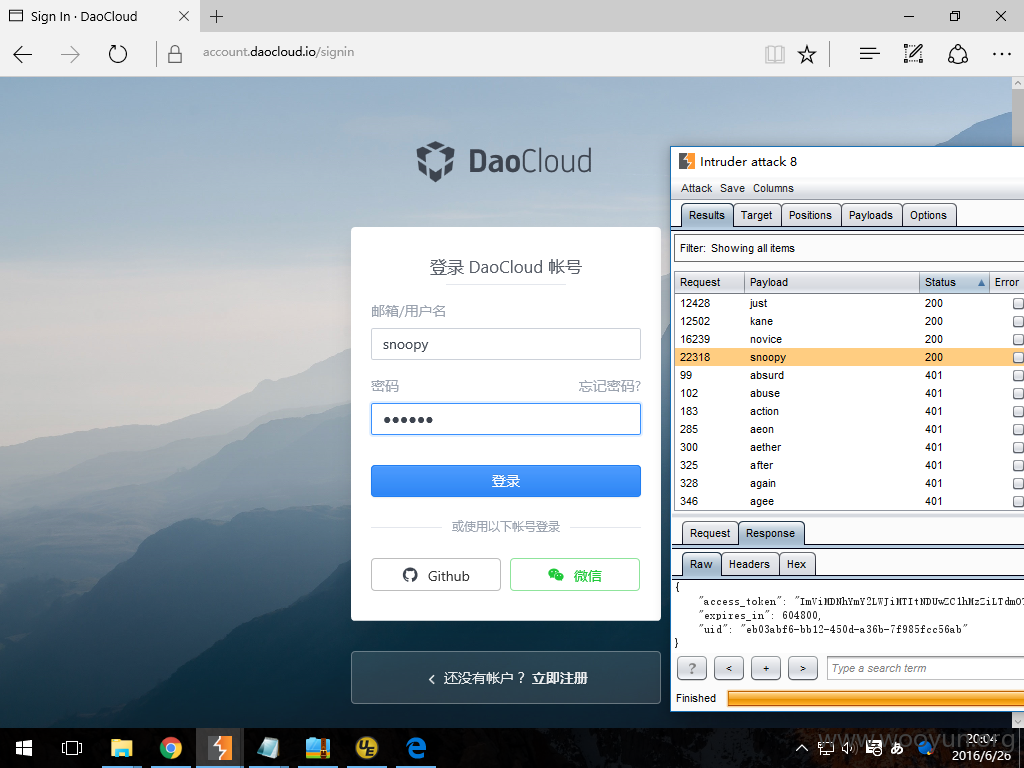The width and height of the screenshot is (1024, 768).
Task: Sign in with Github button
Action: pyautogui.click(x=436, y=575)
